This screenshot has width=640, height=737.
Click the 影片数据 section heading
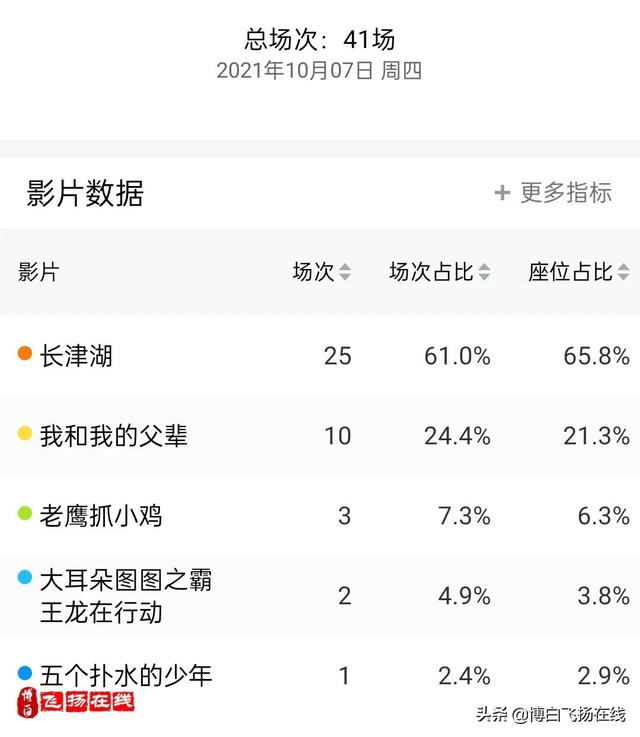(85, 193)
